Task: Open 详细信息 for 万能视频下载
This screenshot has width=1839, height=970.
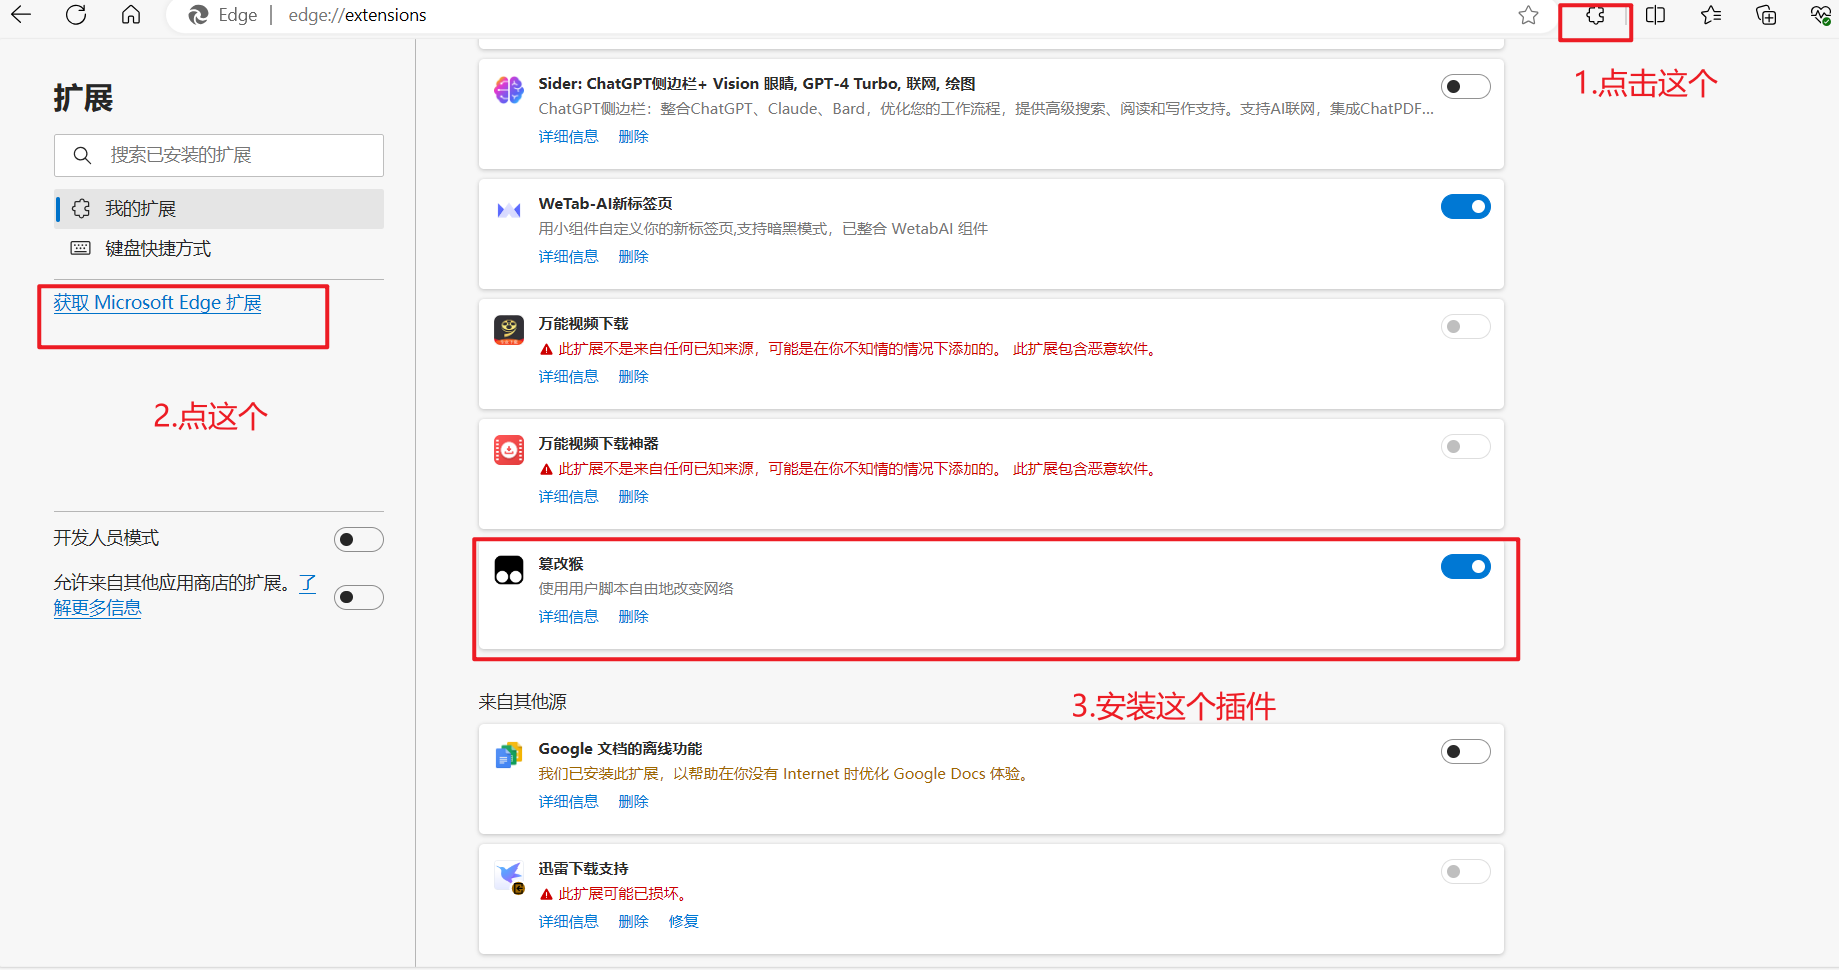Action: (x=568, y=377)
